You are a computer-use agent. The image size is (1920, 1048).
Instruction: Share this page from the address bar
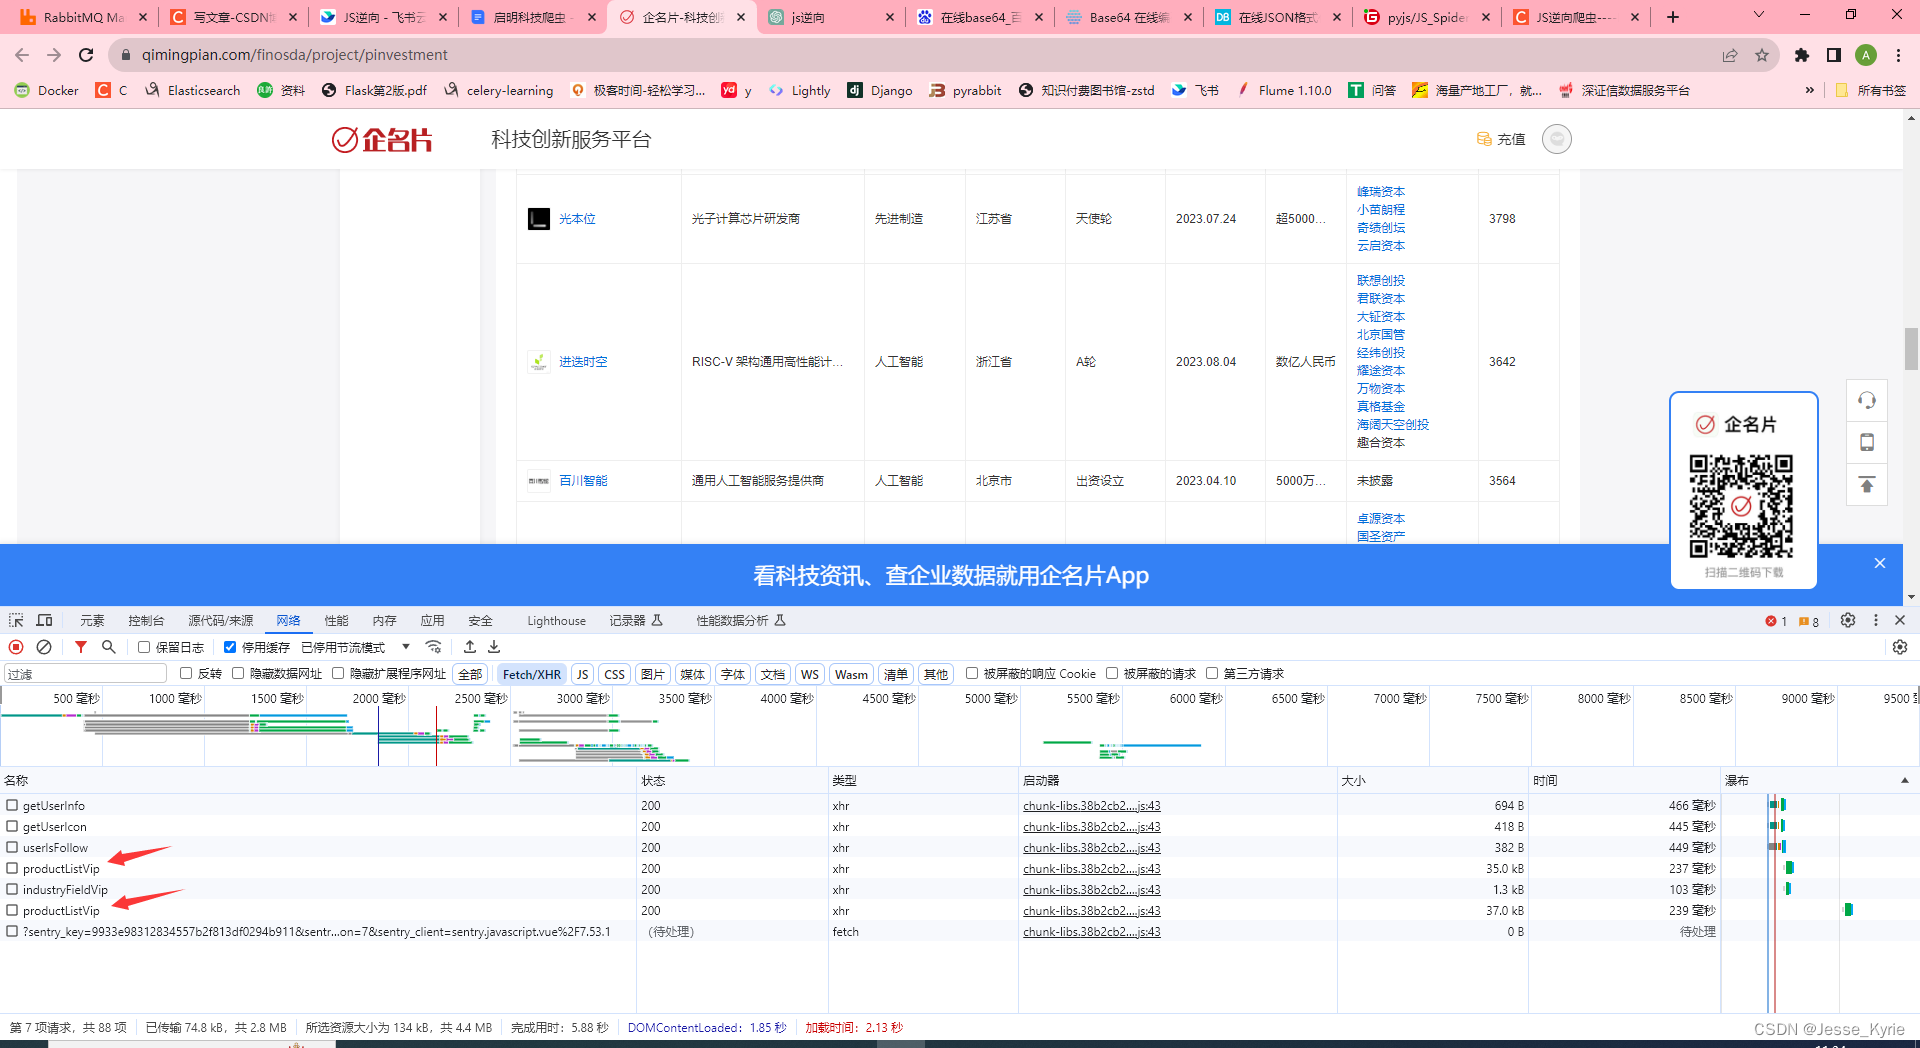coord(1730,55)
